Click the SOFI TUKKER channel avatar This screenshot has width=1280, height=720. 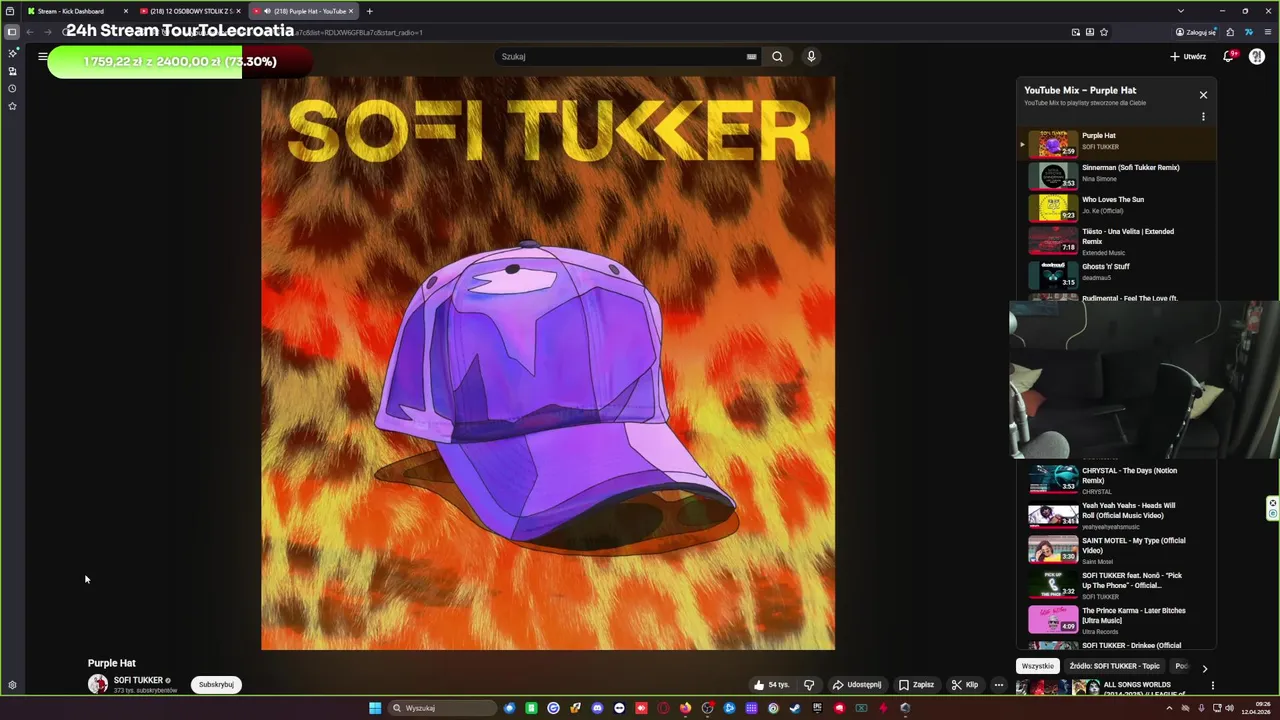tap(98, 684)
